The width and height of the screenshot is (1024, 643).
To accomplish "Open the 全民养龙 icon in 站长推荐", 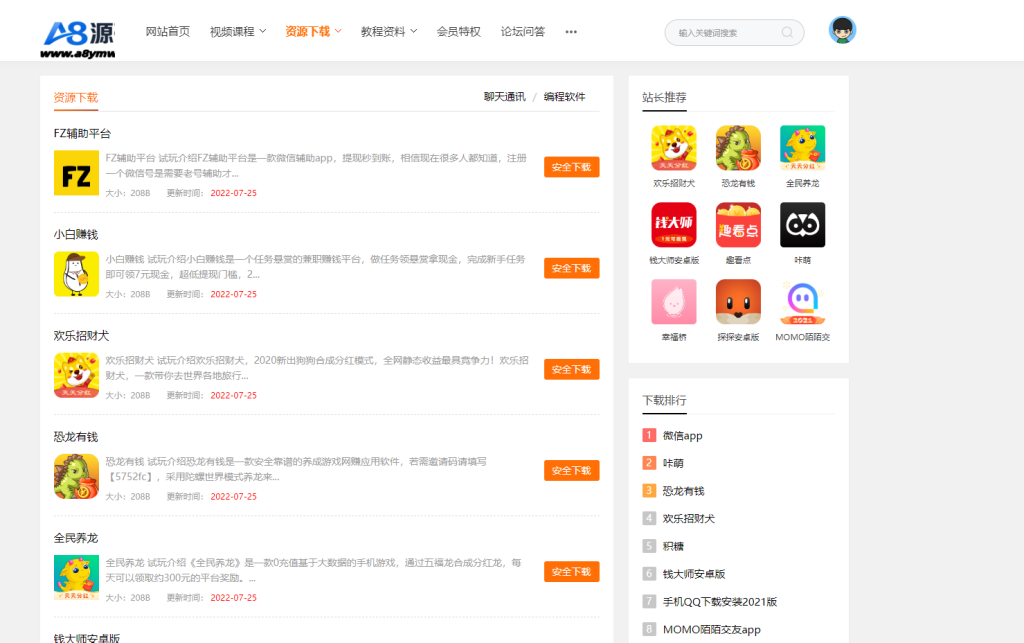I will pyautogui.click(x=803, y=148).
